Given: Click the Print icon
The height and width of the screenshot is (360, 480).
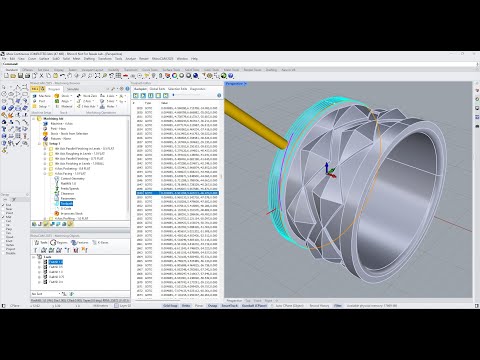Looking at the screenshot, I should tap(27, 76).
